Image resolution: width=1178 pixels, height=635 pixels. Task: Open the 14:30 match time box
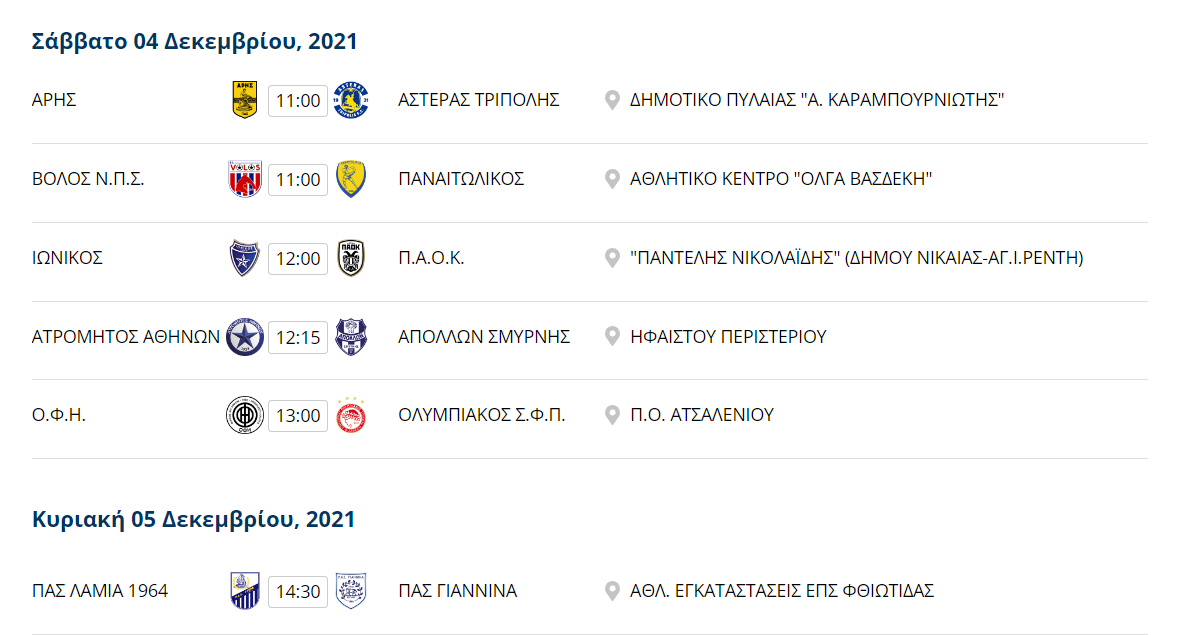[x=298, y=591]
